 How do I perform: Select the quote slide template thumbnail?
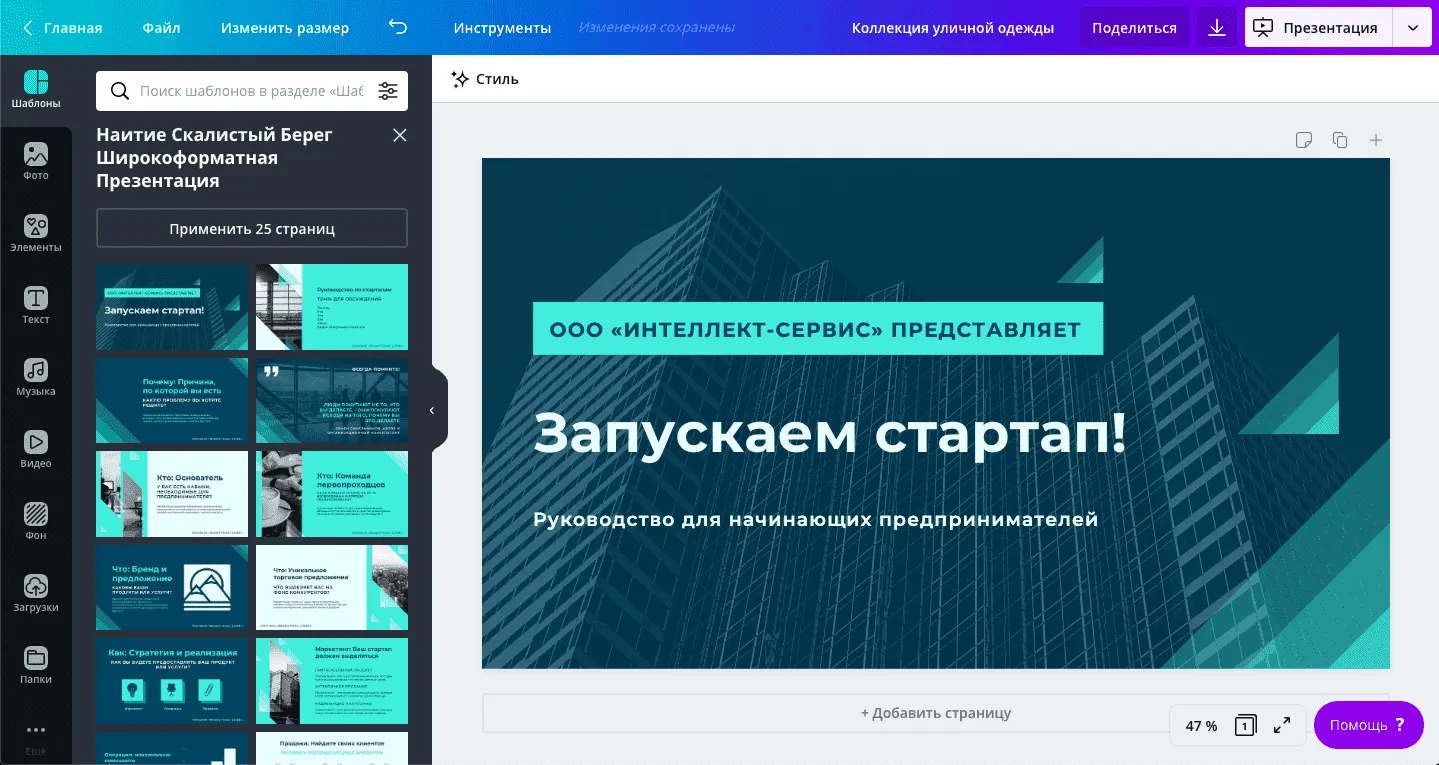332,400
